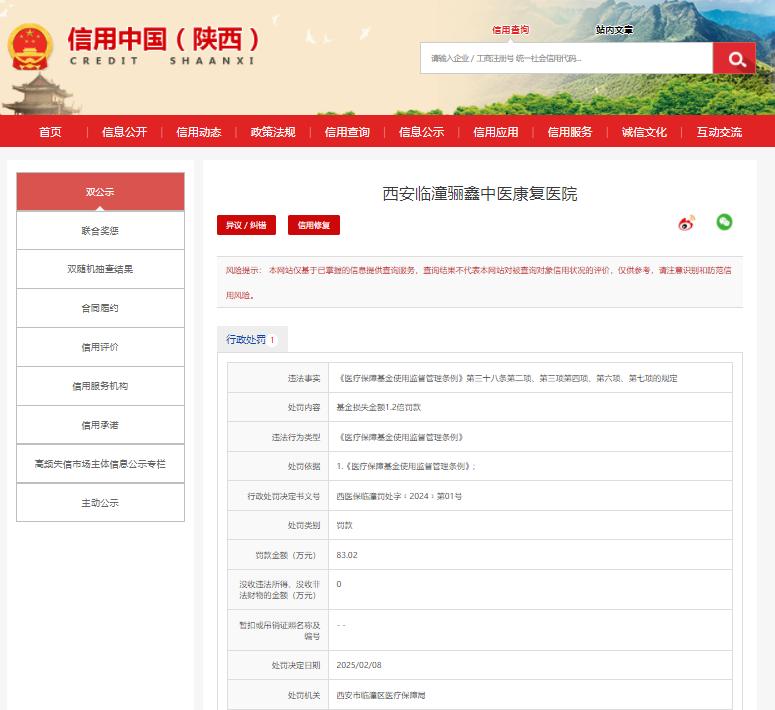Focus the enterprise name search field

[566, 58]
